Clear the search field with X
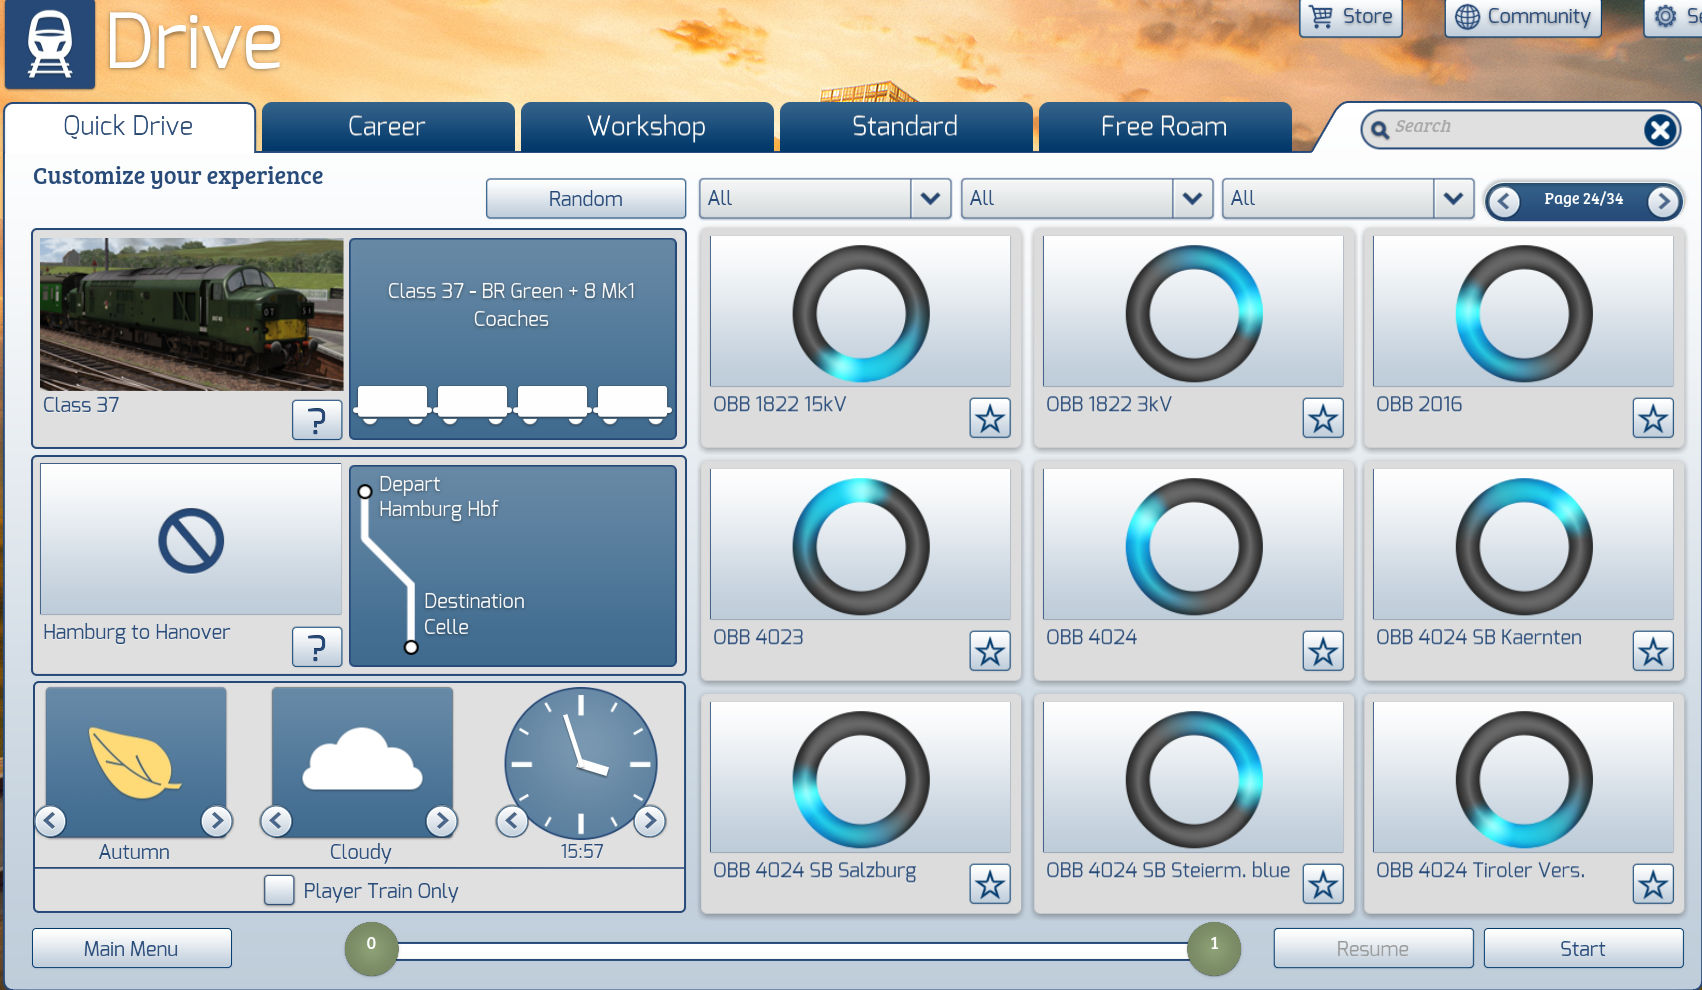Viewport: 1702px width, 990px height. pos(1660,129)
